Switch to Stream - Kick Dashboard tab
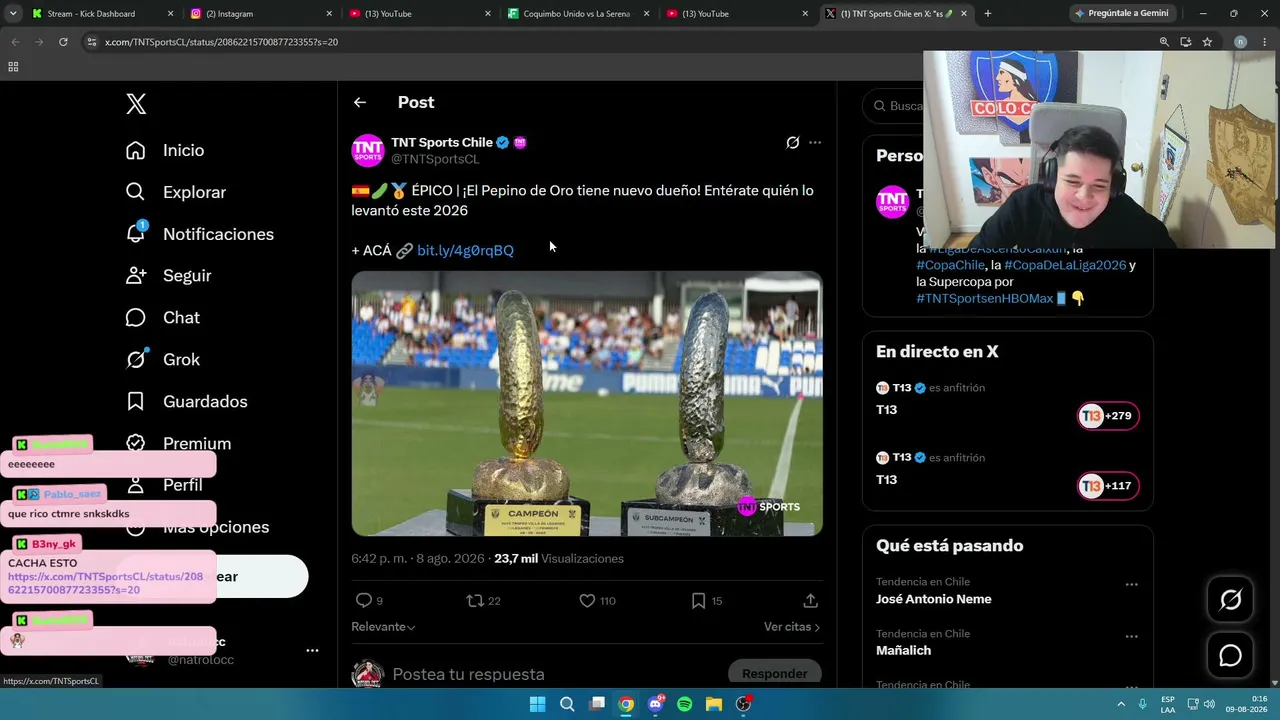The height and width of the screenshot is (720, 1280). pyautogui.click(x=101, y=14)
